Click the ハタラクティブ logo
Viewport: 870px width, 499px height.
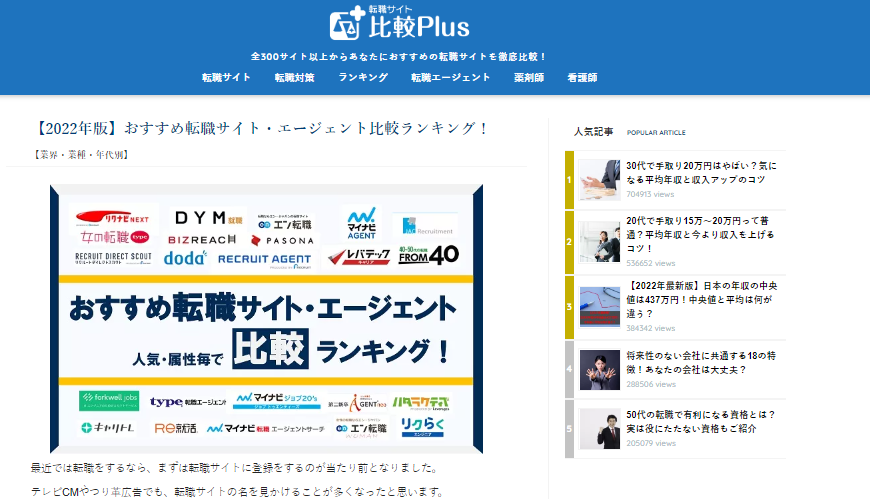click(421, 404)
